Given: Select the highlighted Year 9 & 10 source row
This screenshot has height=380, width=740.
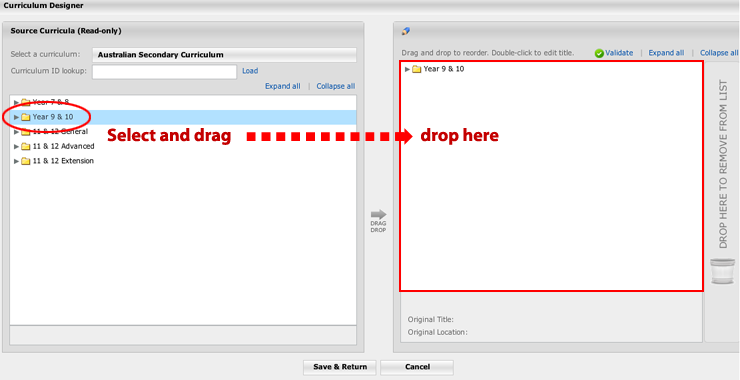Looking at the screenshot, I should point(183,117).
